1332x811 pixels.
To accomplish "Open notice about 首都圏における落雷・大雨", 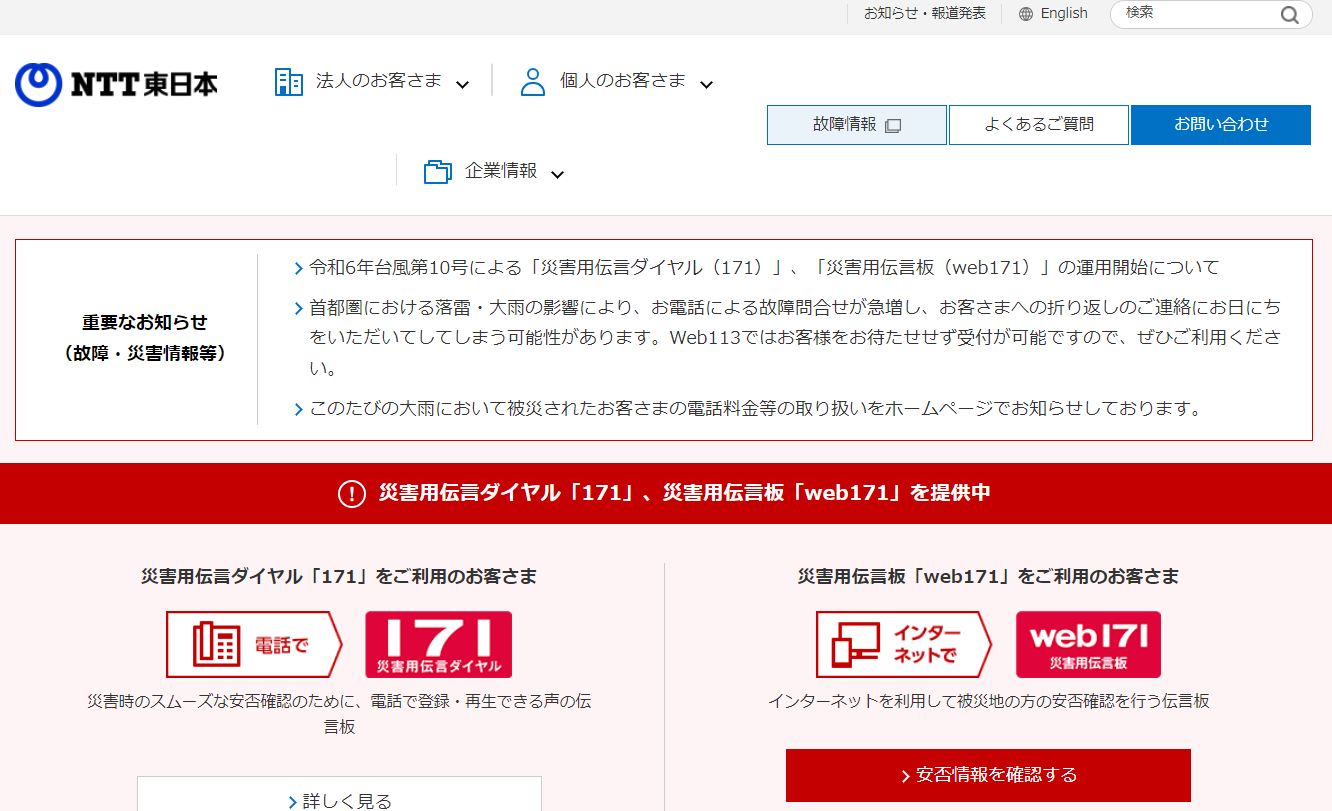I will (x=795, y=338).
